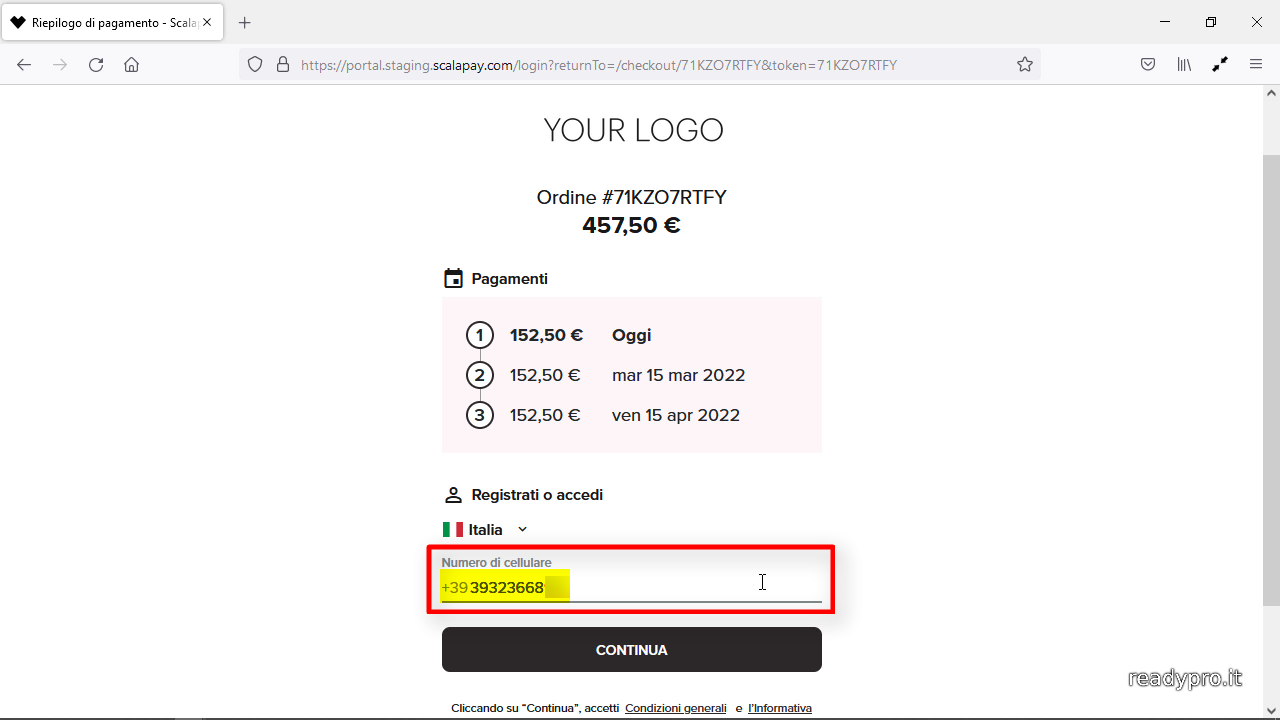
Task: Open the l'Informativa link
Action: (x=780, y=708)
